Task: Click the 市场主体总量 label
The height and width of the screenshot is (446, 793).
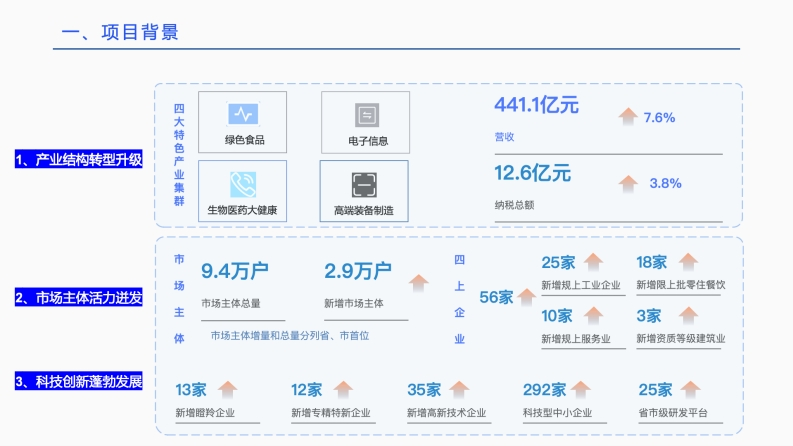Action: [231, 303]
